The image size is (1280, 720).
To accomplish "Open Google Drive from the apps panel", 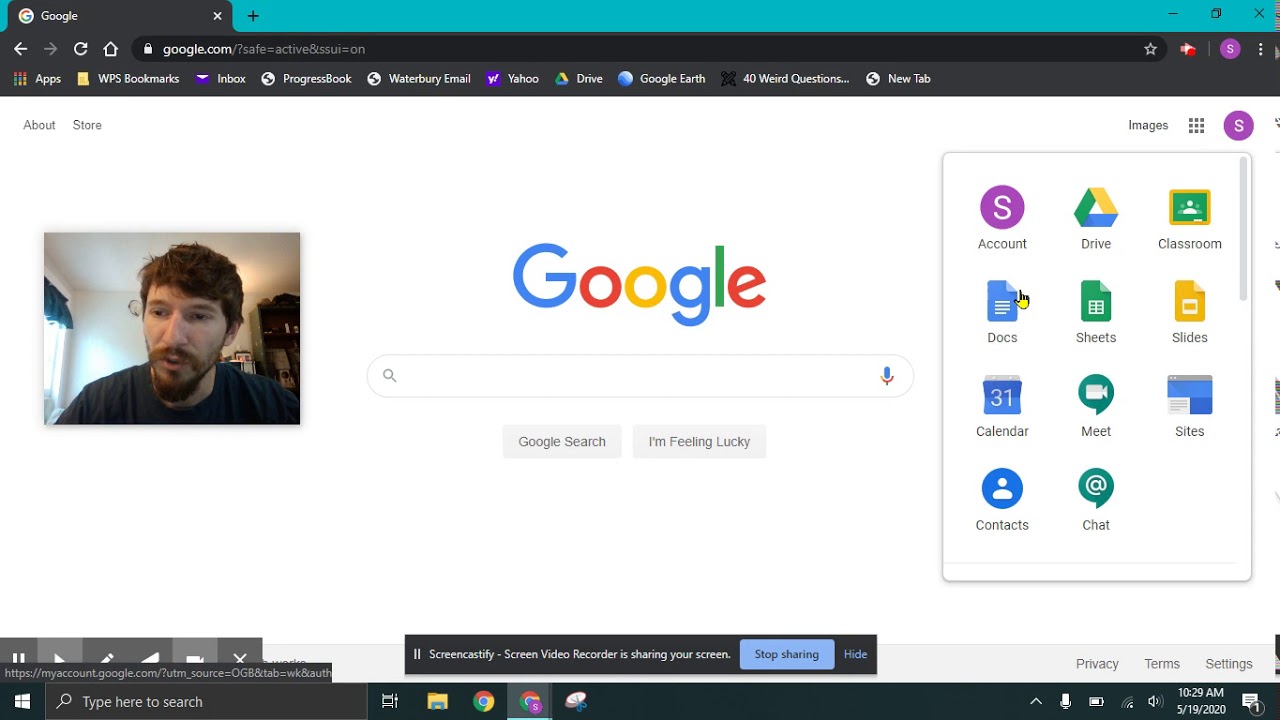I will [x=1096, y=218].
